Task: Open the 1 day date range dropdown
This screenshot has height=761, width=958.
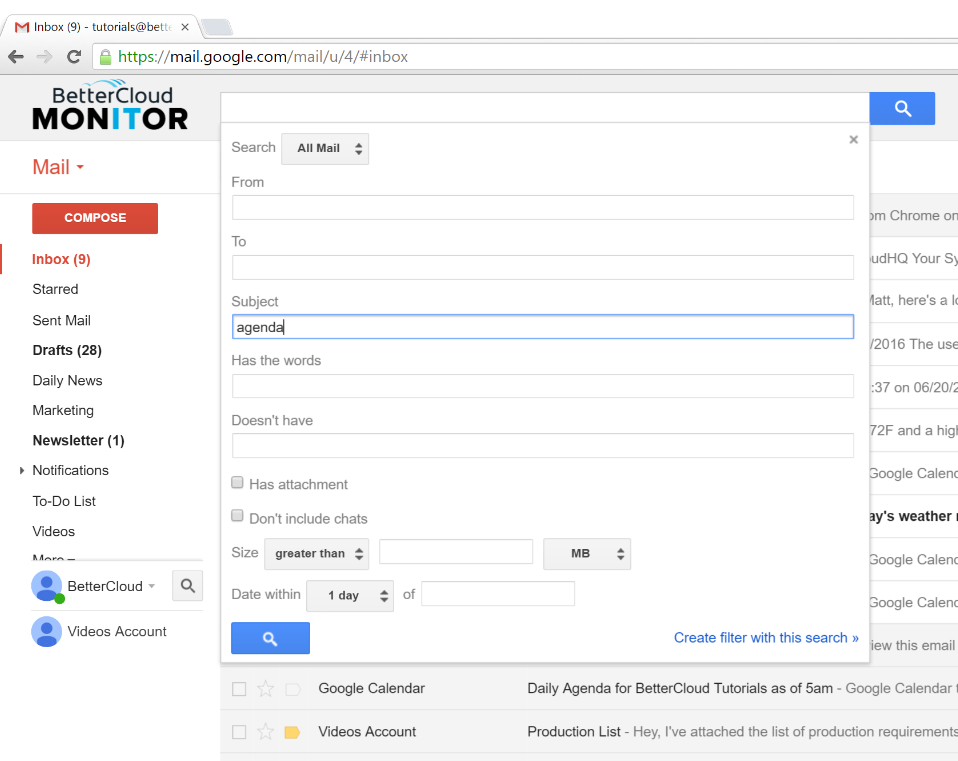Action: (x=350, y=595)
